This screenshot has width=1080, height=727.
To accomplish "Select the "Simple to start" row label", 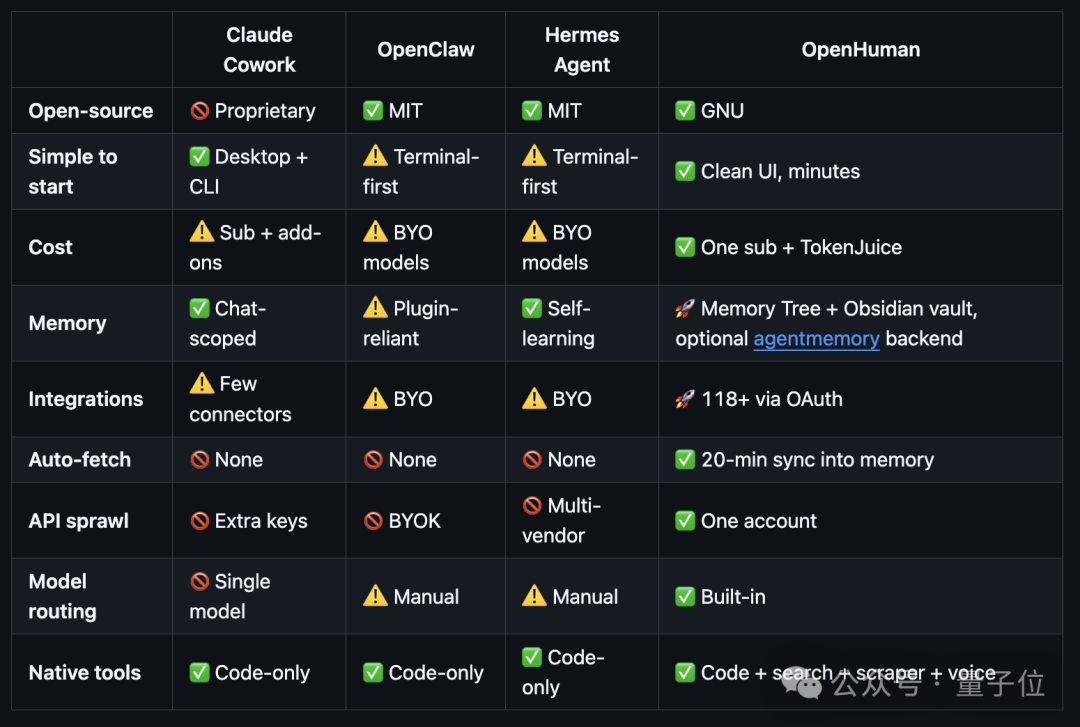I will pyautogui.click(x=73, y=172).
